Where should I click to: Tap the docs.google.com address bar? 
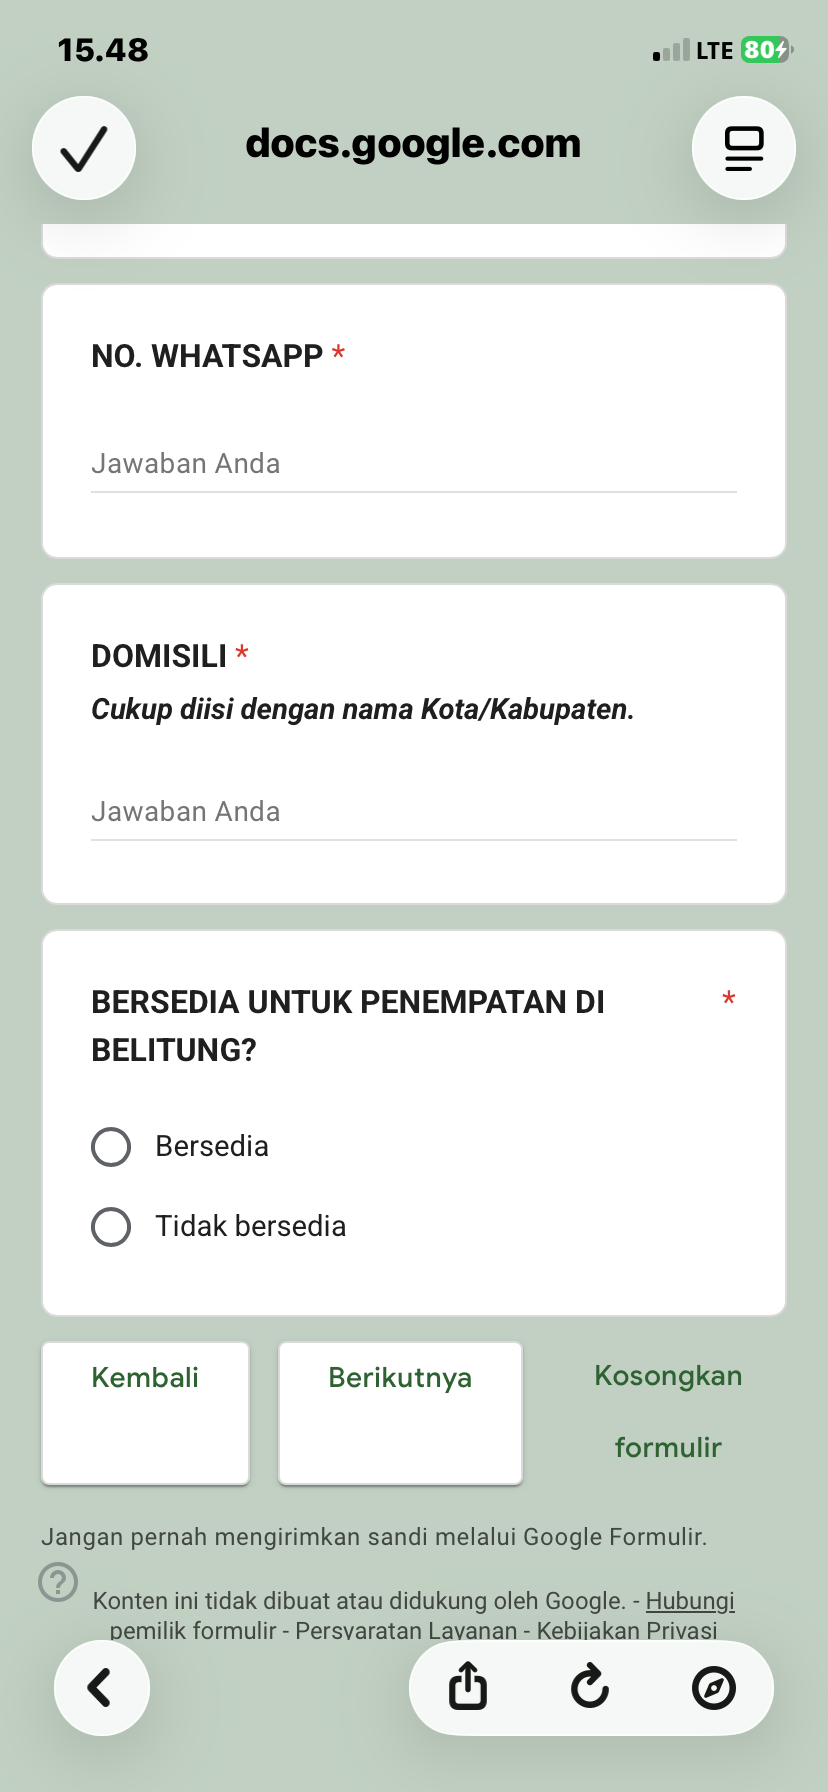pyautogui.click(x=413, y=144)
